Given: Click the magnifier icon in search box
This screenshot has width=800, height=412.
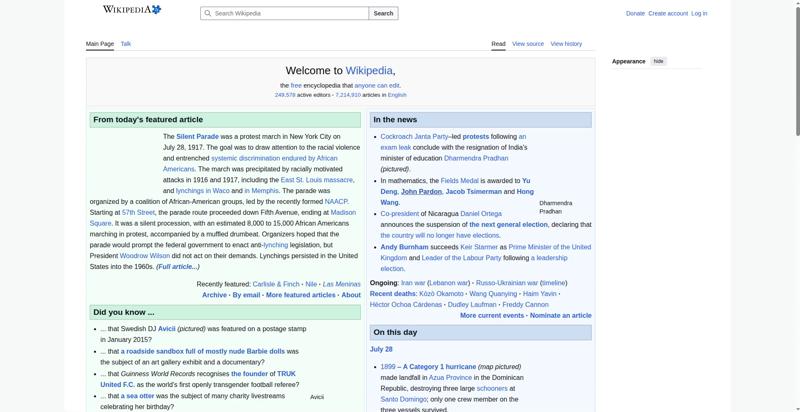Looking at the screenshot, I should click(207, 13).
